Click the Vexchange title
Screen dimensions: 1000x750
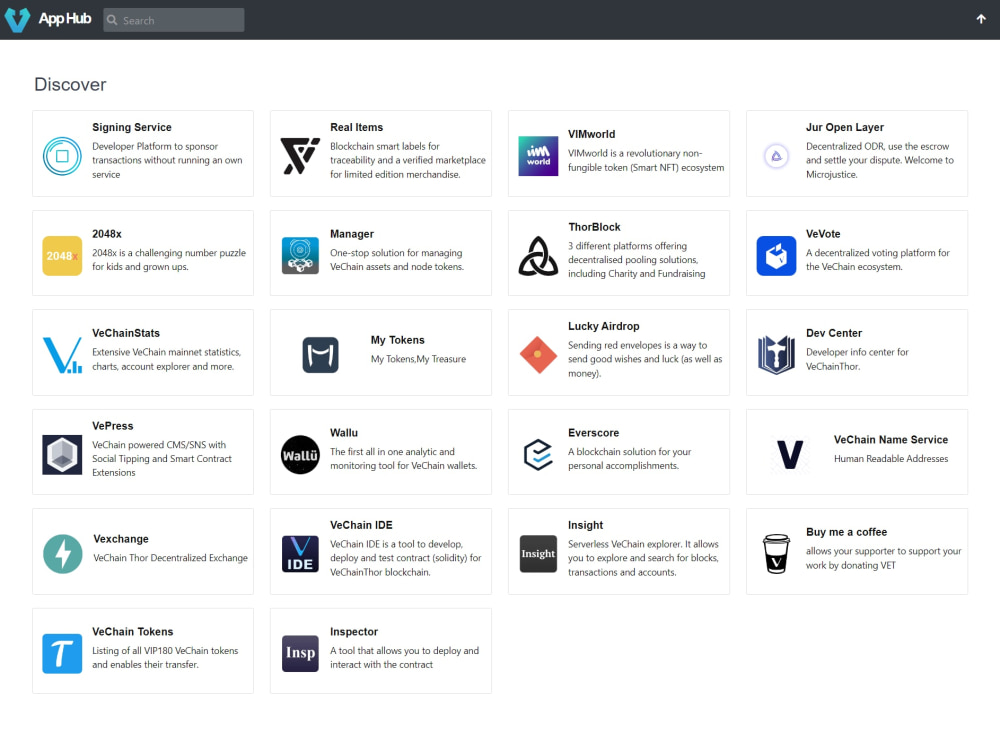click(121, 539)
